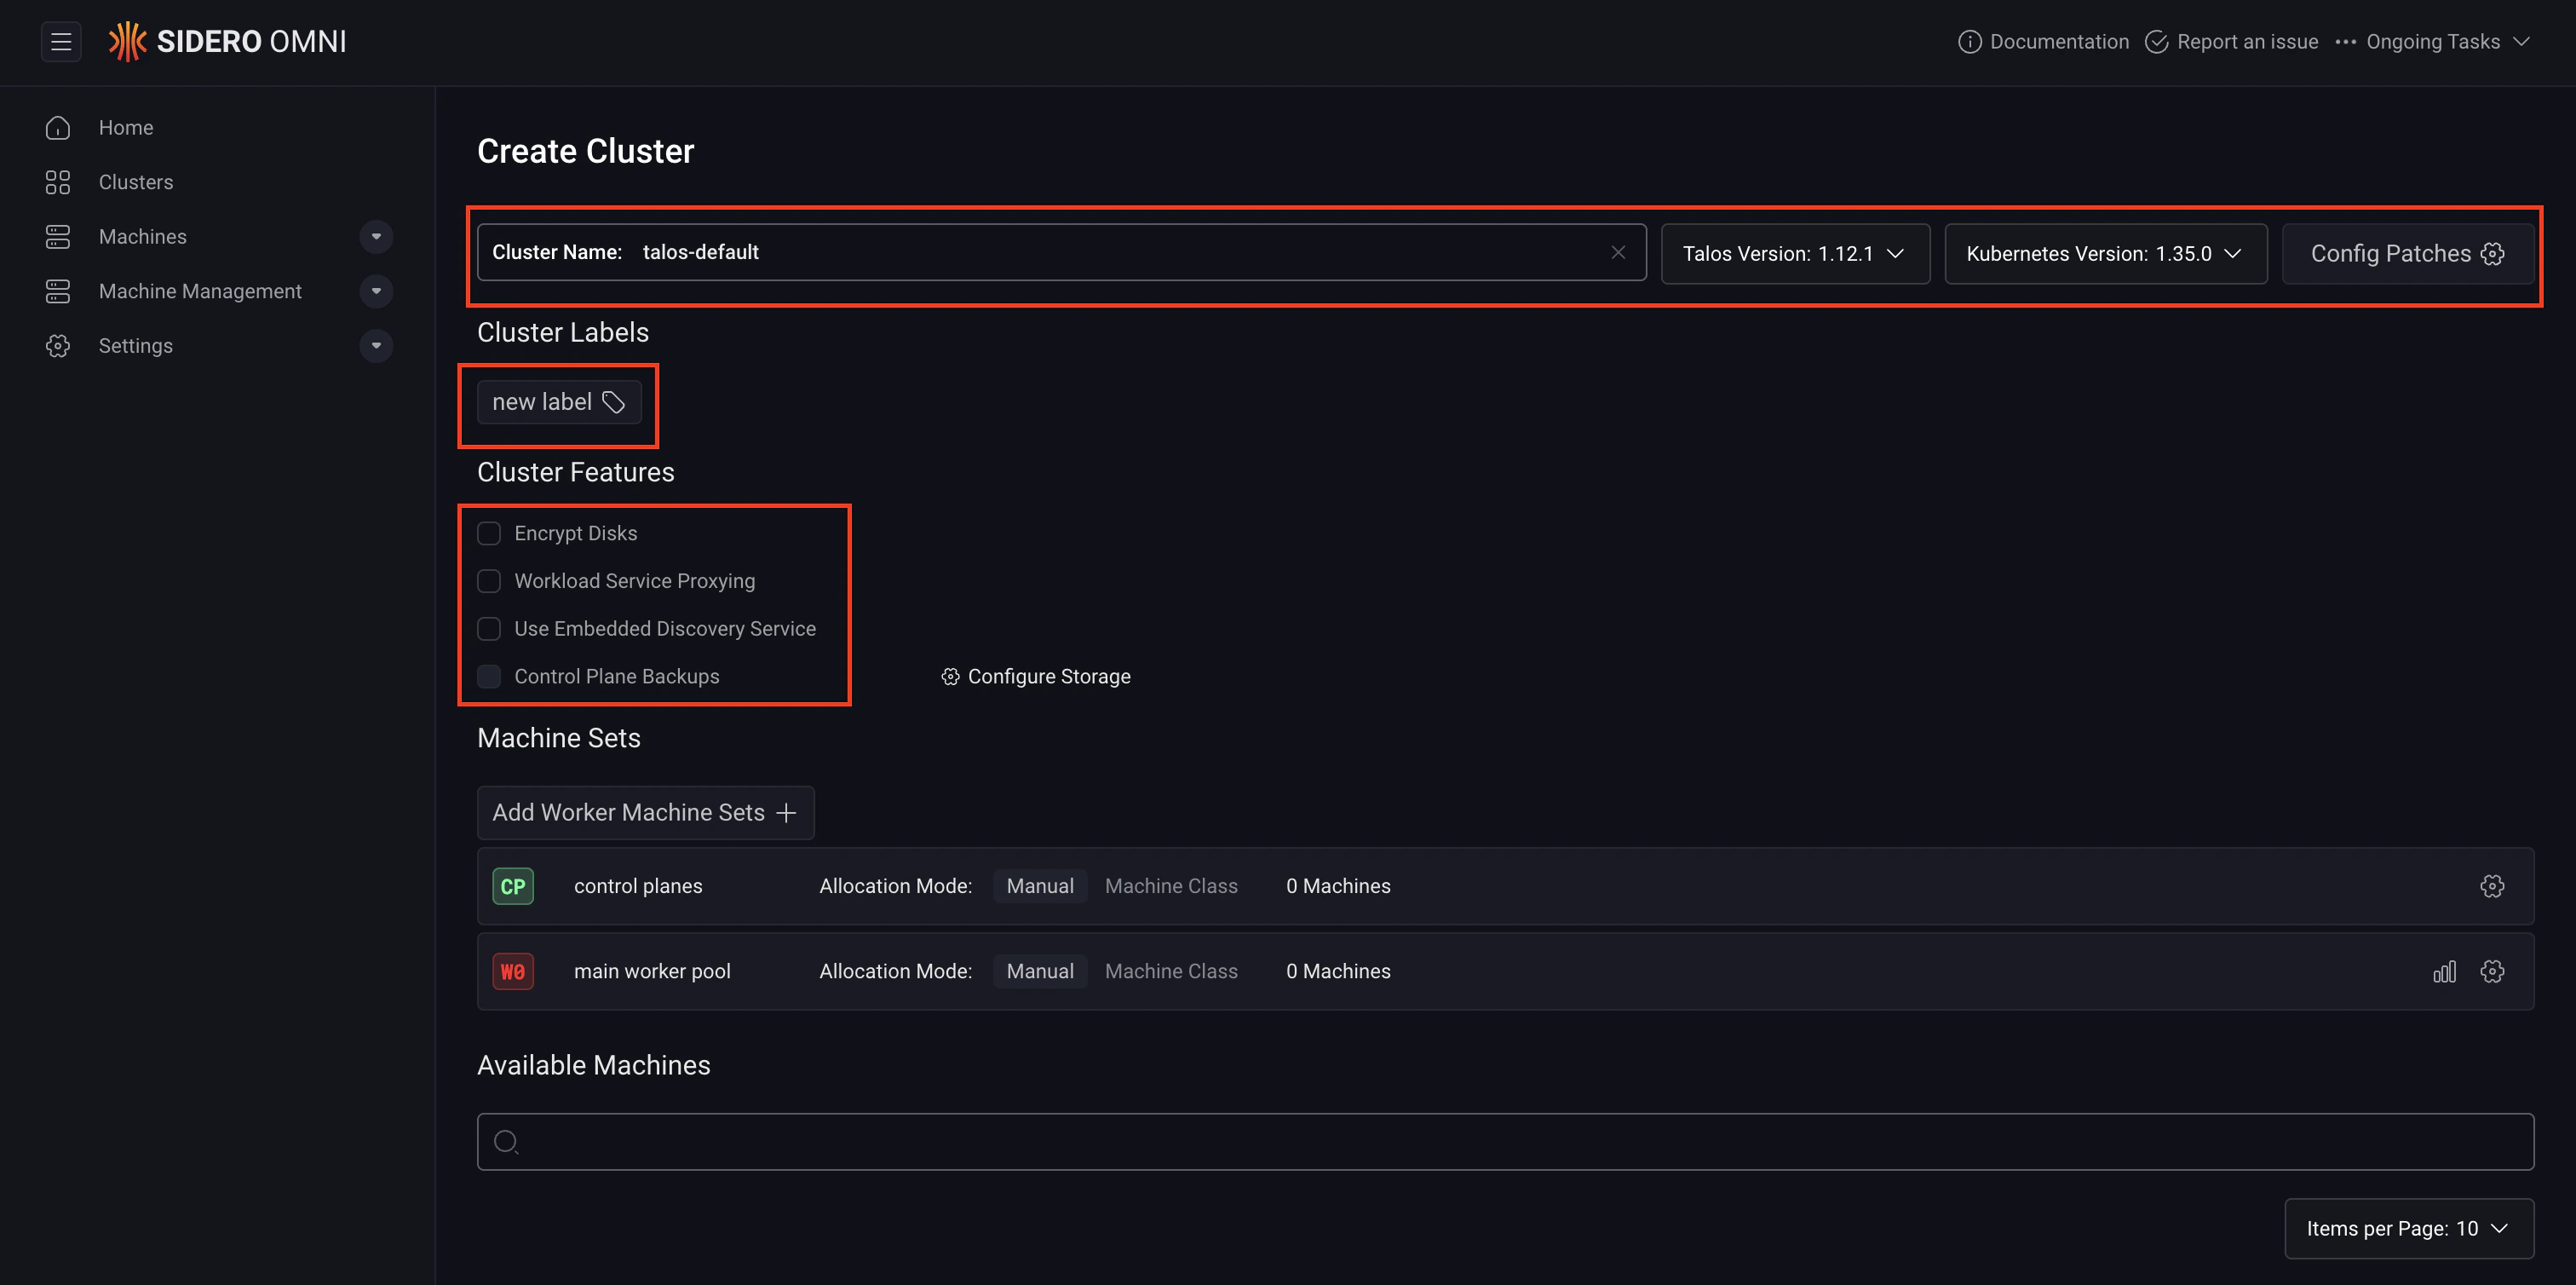Image resolution: width=2576 pixels, height=1285 pixels.
Task: Navigate to Clusters in the sidebar
Action: 135,181
